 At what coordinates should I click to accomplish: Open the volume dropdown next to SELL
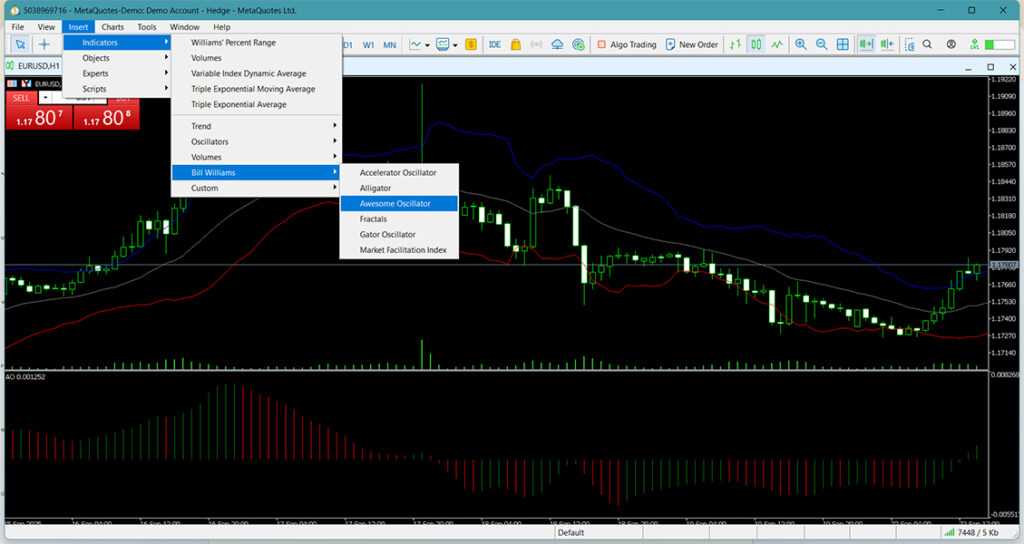pos(45,98)
